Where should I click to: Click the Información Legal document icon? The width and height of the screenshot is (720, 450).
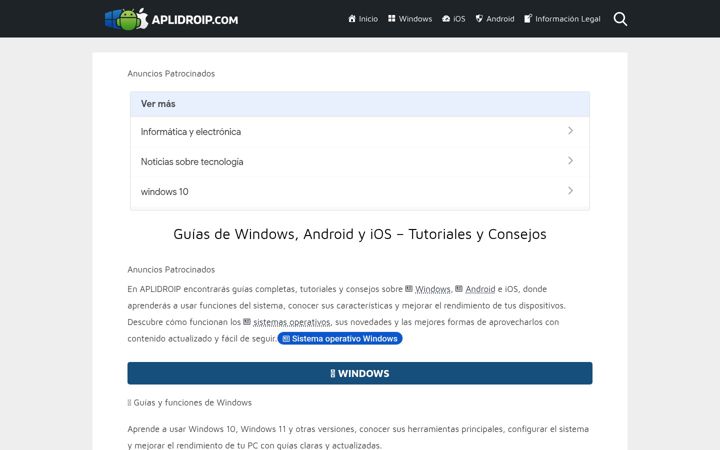[528, 18]
